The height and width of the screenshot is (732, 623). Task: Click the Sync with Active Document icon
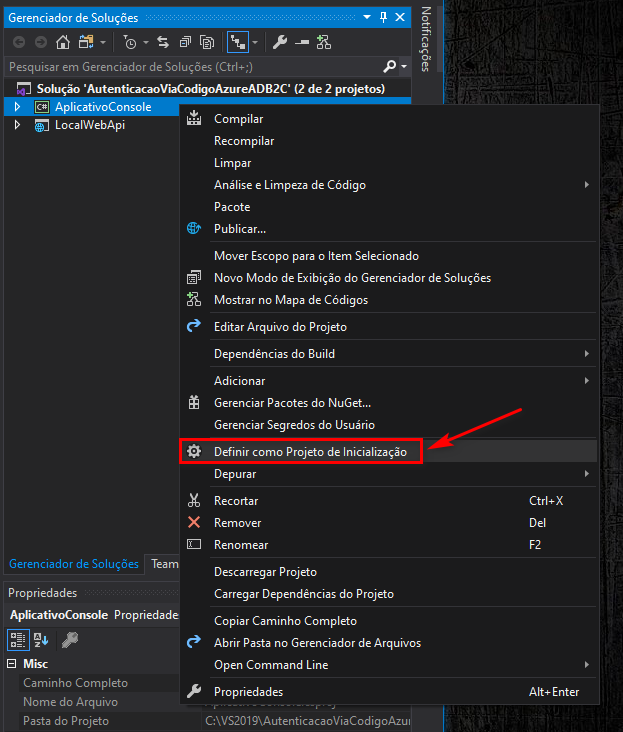(x=163, y=42)
